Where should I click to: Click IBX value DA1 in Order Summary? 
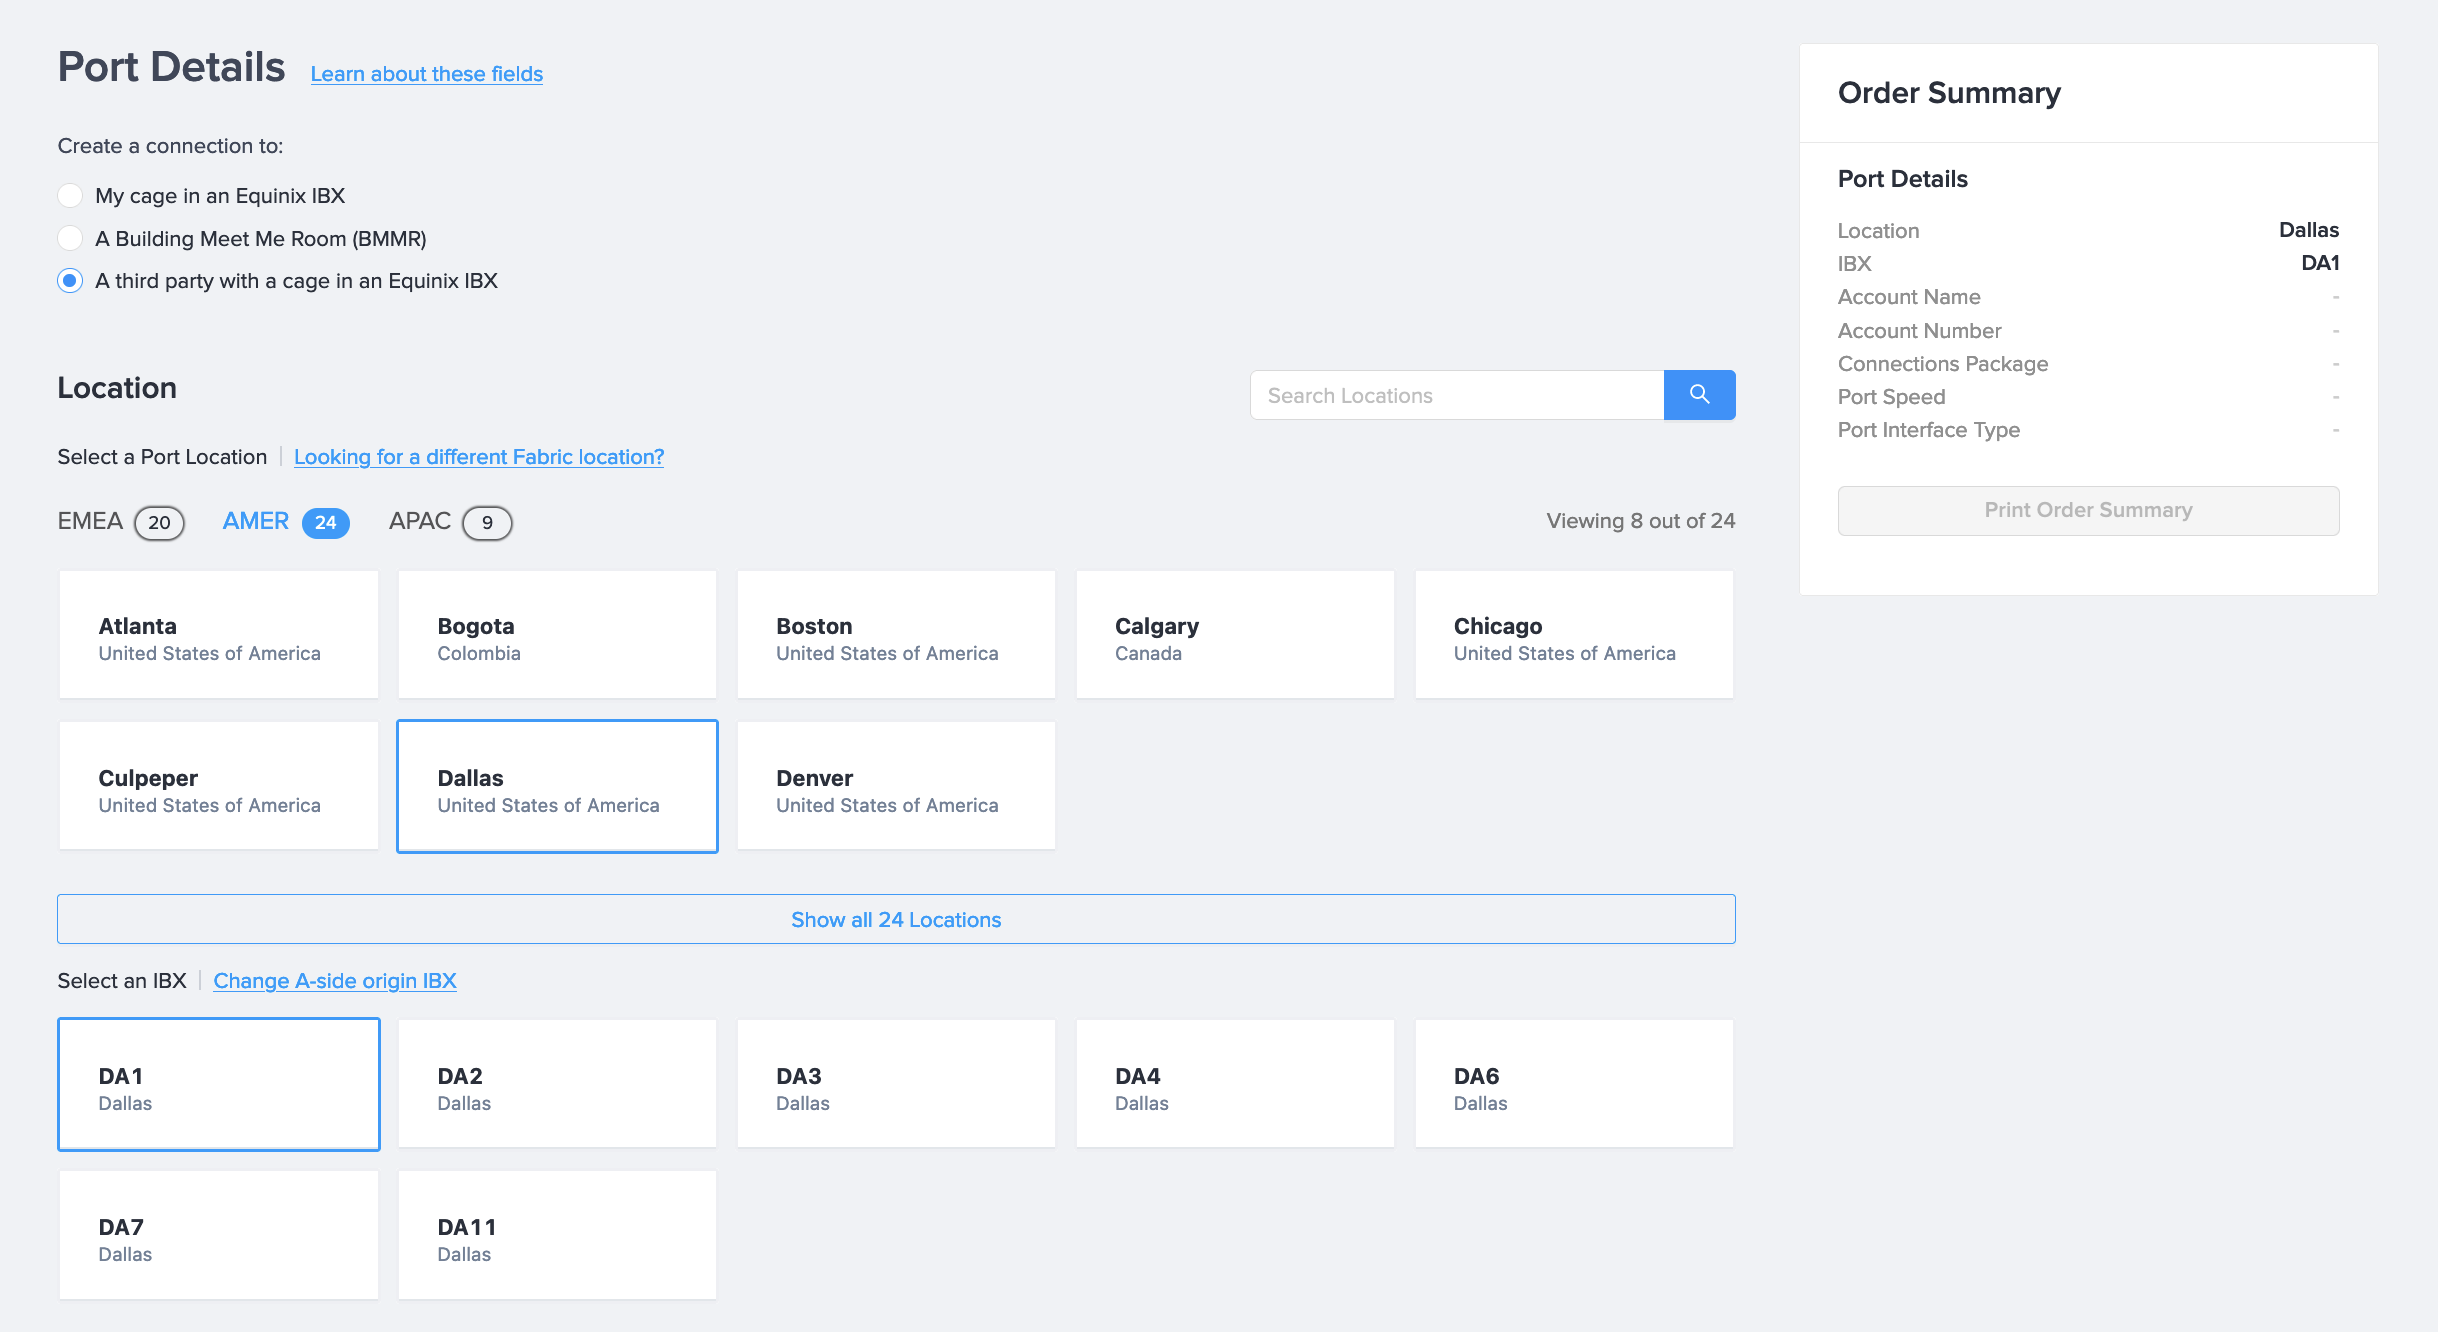coord(2320,263)
